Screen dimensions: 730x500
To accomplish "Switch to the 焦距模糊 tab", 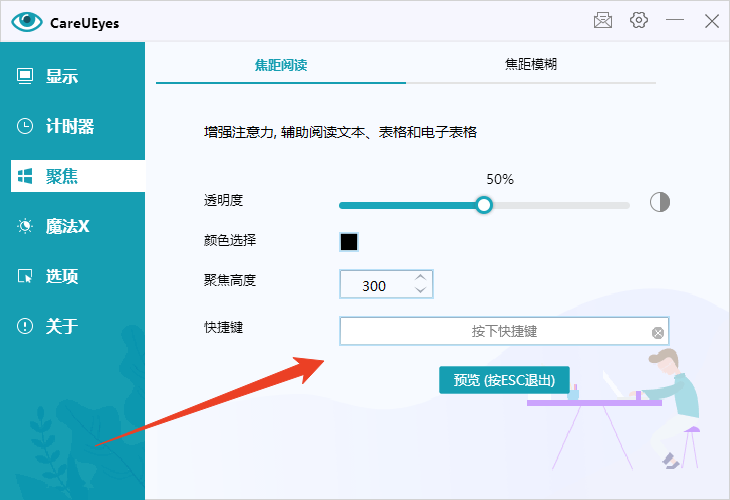I will click(531, 65).
